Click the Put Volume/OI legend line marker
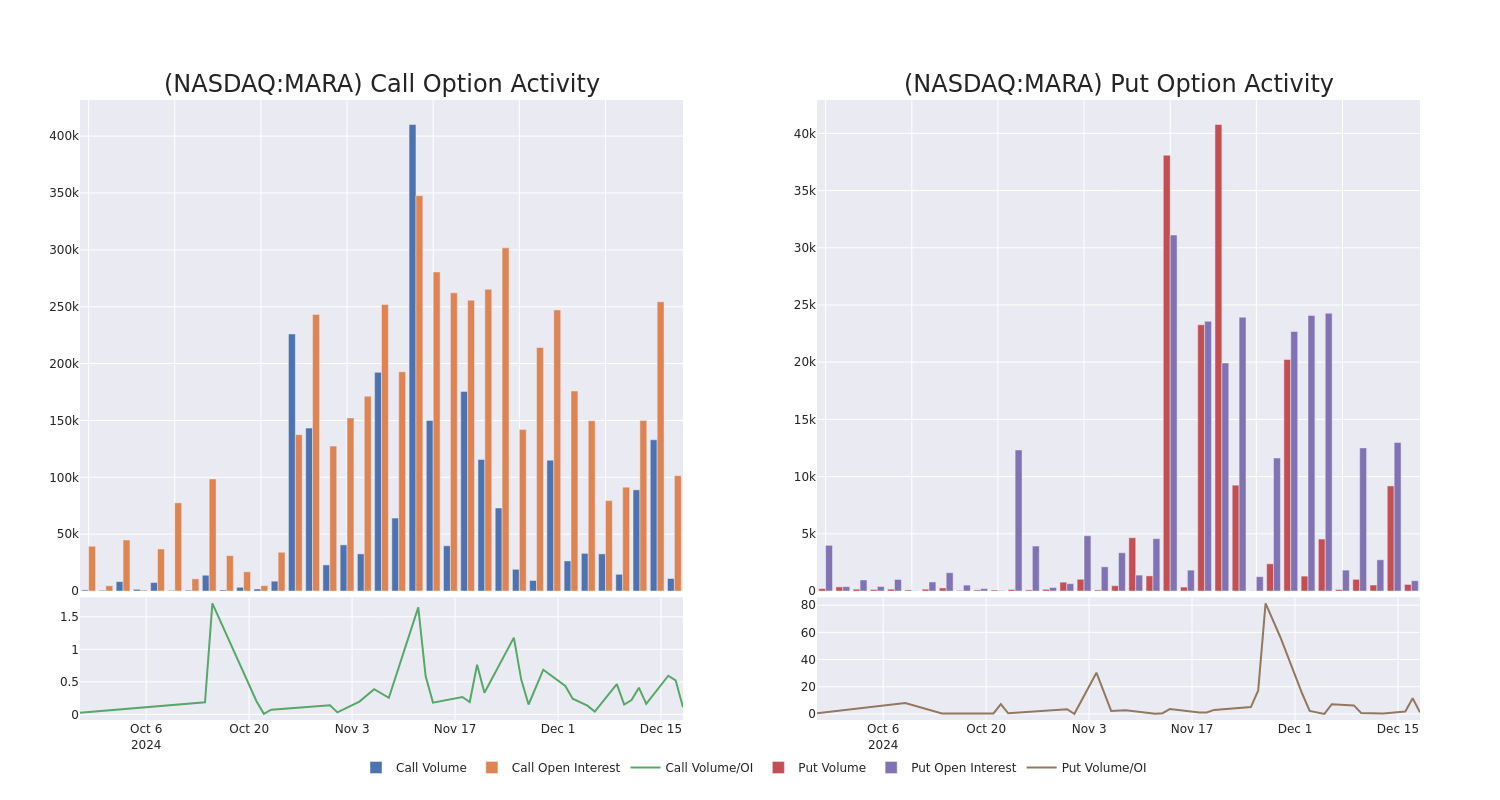The image size is (1500, 800). pos(1041,768)
